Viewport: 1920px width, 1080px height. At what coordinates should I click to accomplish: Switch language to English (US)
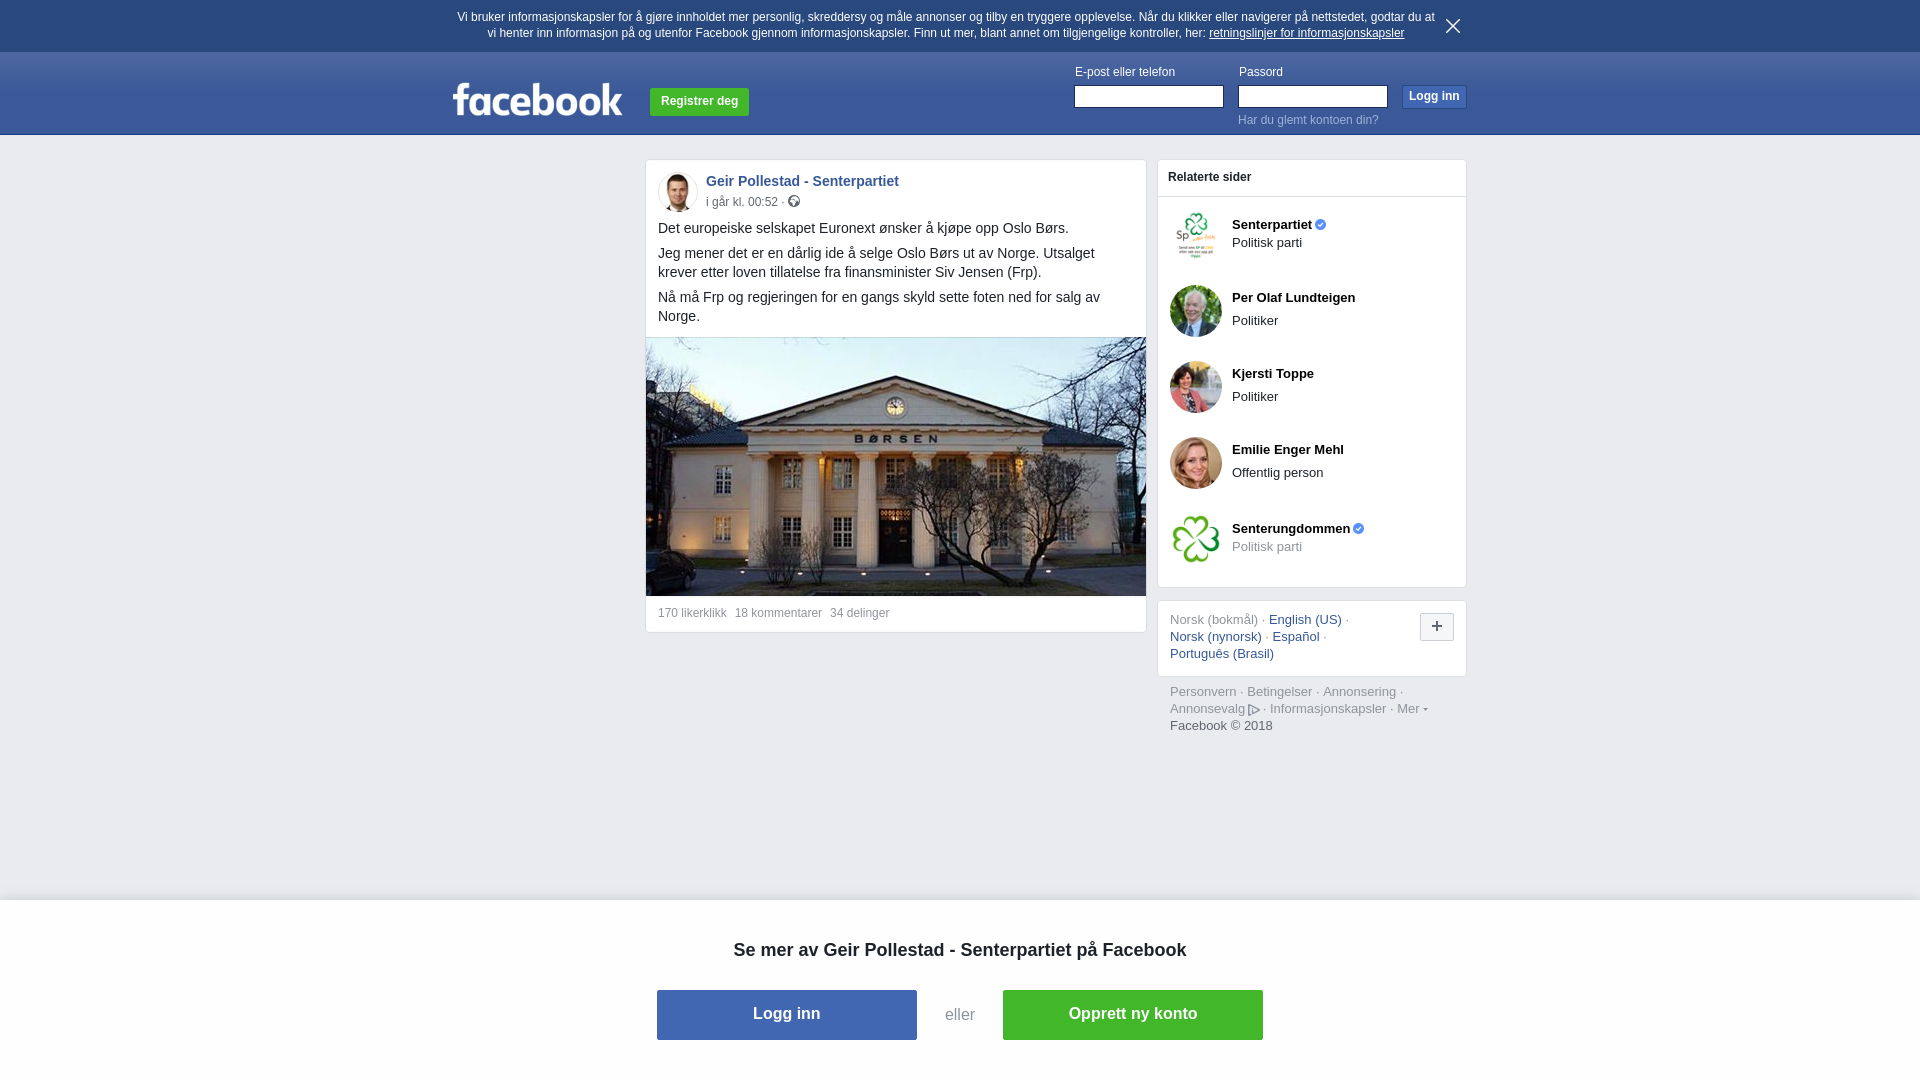pos(1305,620)
